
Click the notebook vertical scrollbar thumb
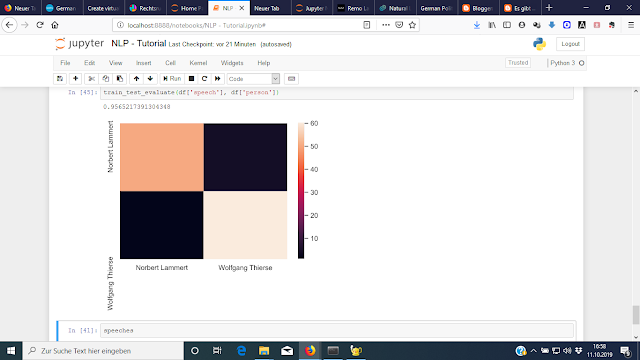pos(636,315)
